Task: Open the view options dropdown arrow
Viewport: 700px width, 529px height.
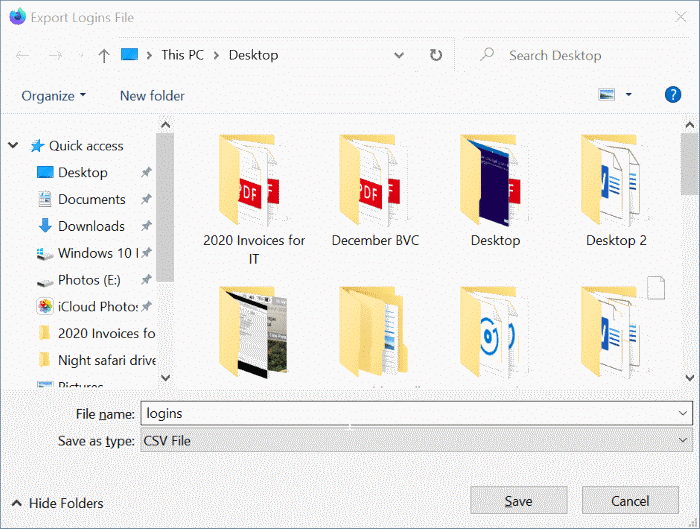Action: coord(629,94)
